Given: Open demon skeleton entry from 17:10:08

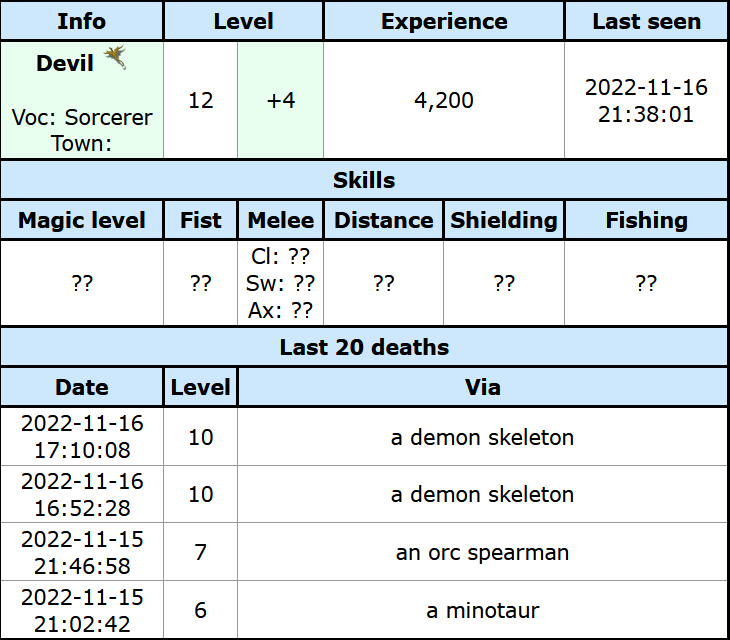Looking at the screenshot, I should click(482, 437).
